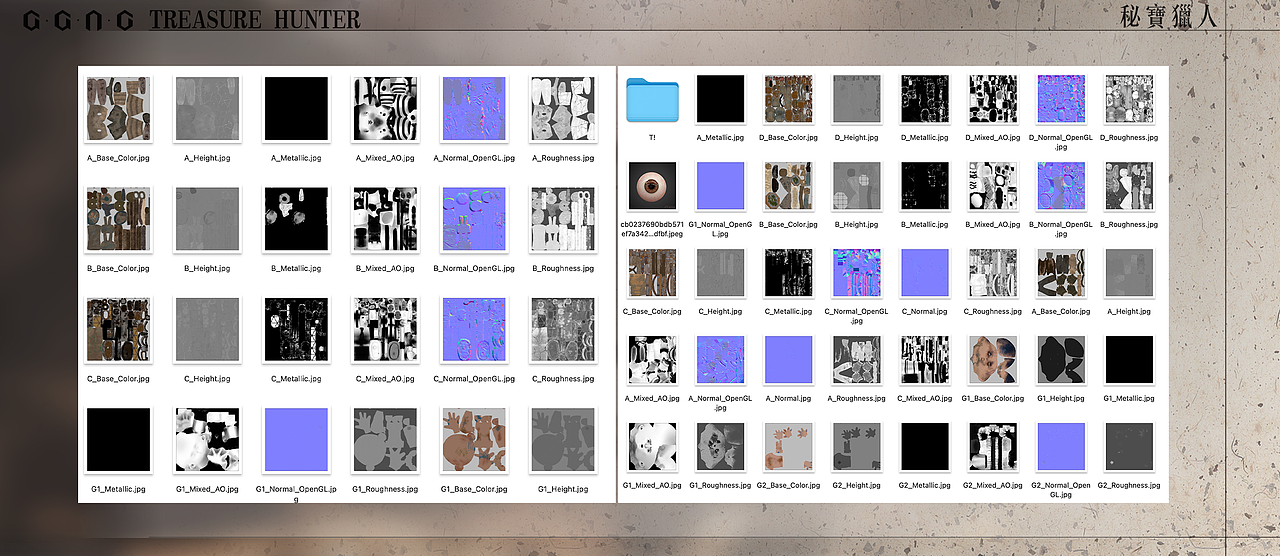This screenshot has width=1280, height=556.
Task: Click A_Mixed_AO.jpg file name in right window
Action: (652, 398)
